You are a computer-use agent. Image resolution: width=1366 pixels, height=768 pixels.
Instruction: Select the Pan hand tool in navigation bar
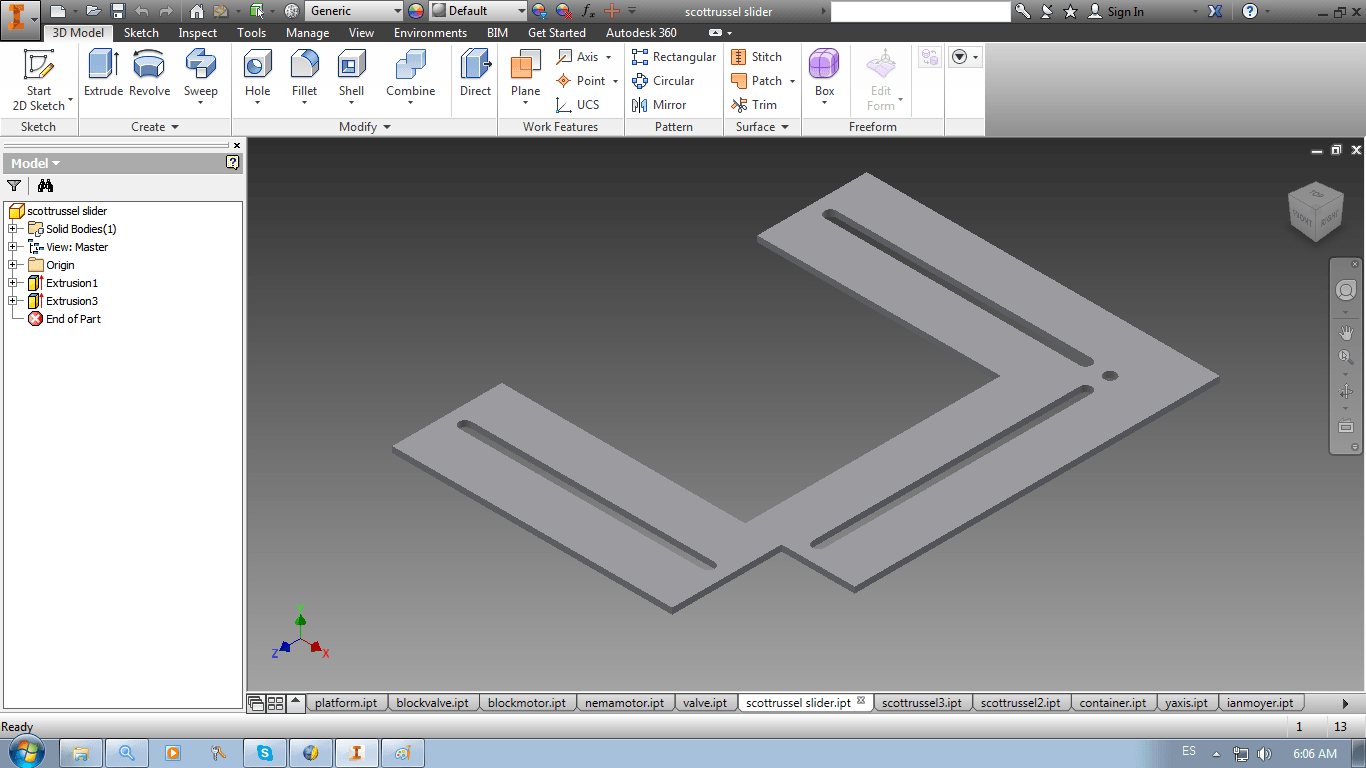pos(1346,333)
